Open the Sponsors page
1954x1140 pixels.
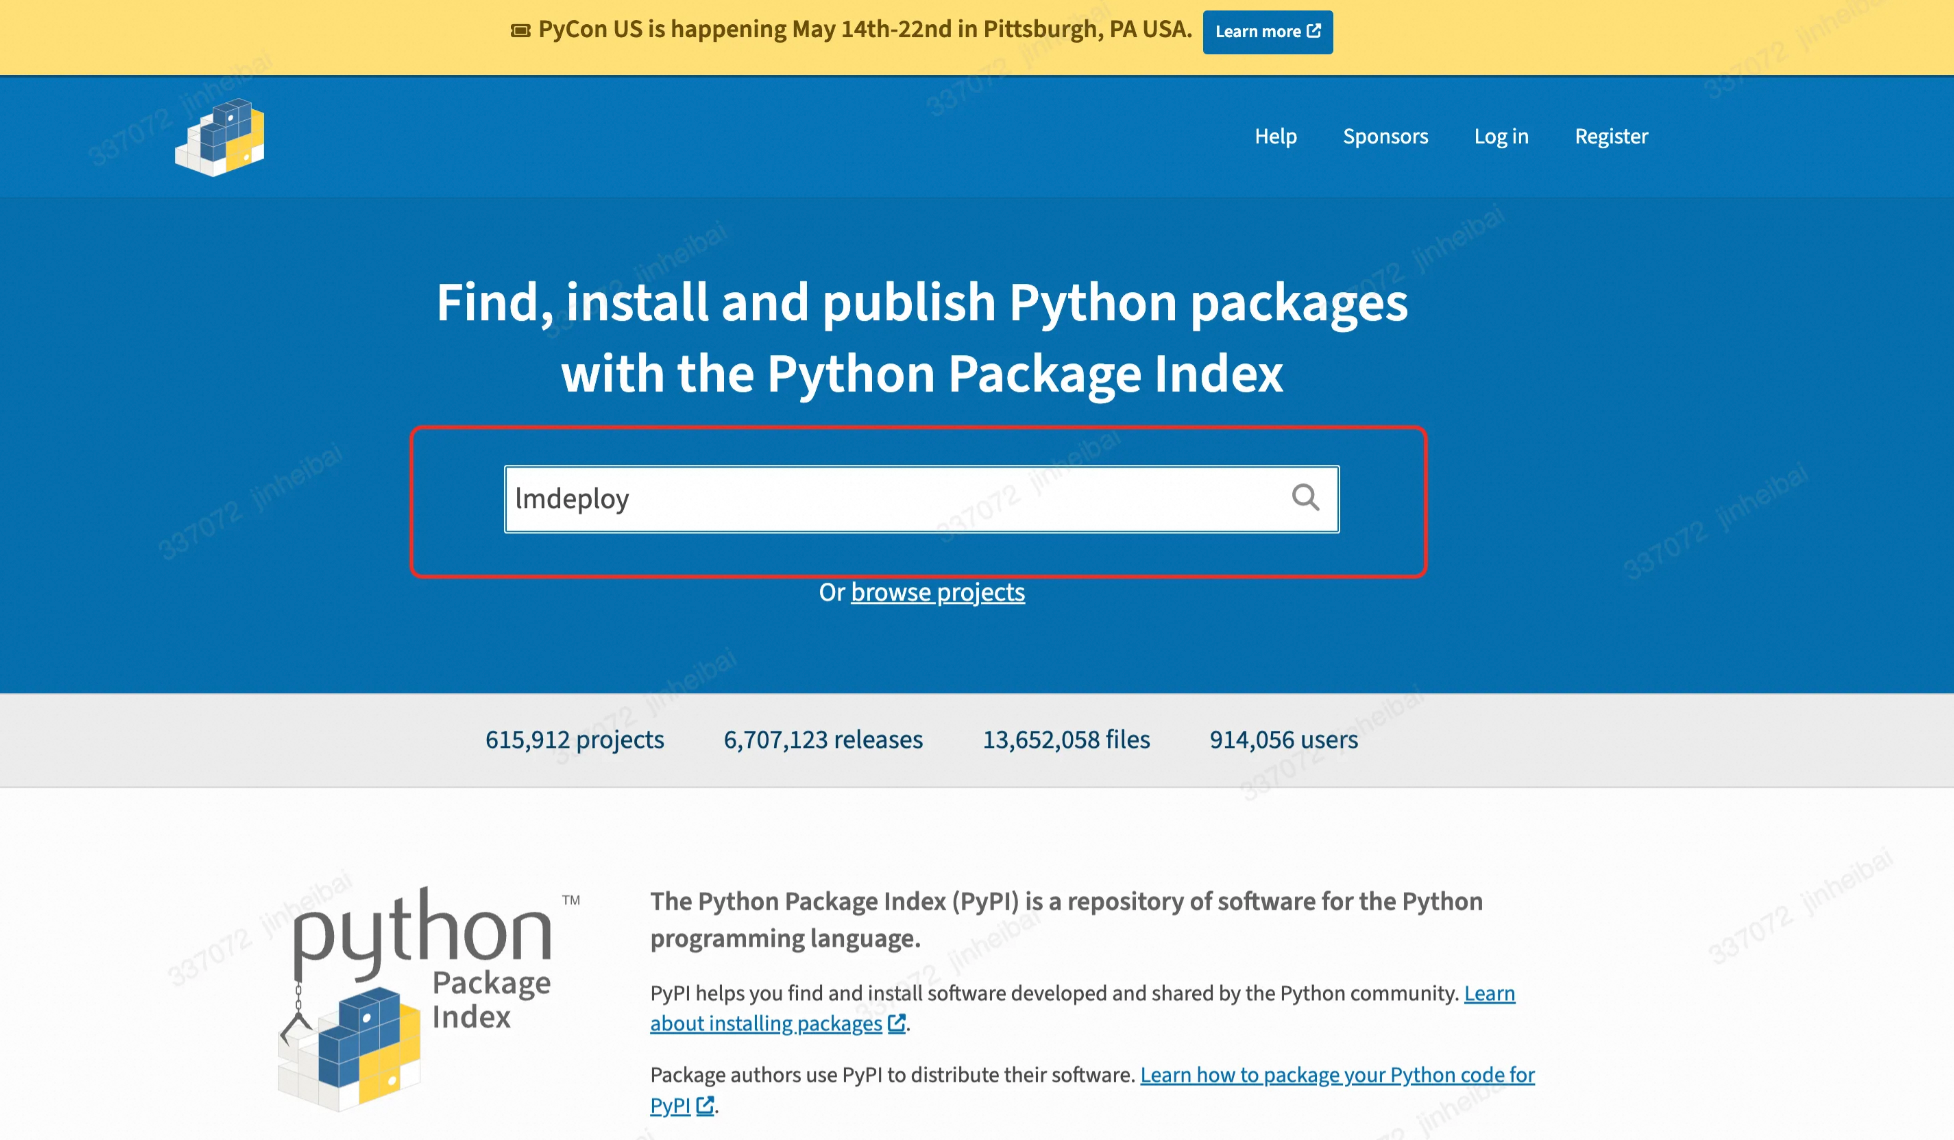tap(1385, 137)
